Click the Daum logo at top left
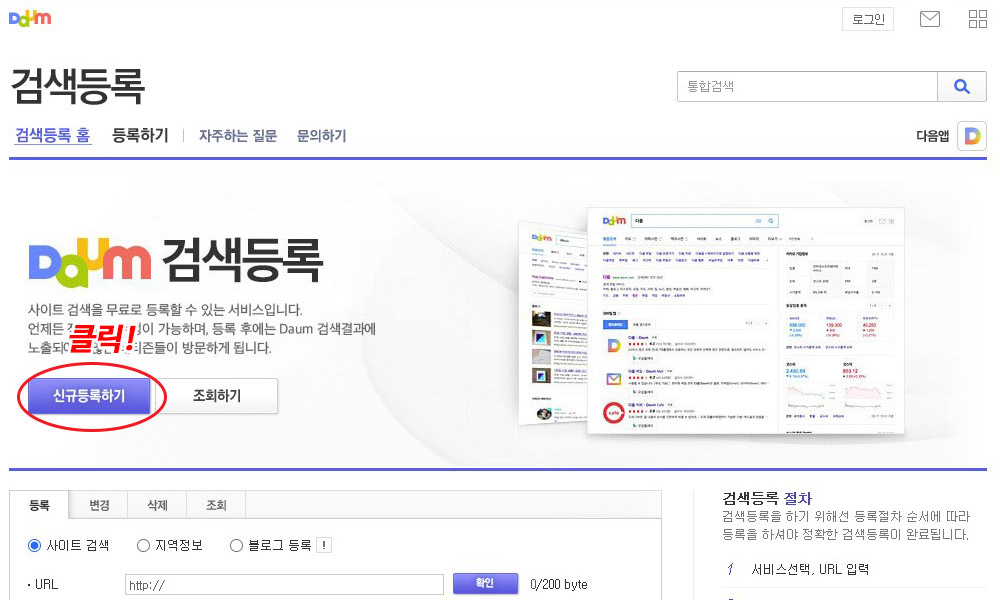 [x=29, y=18]
